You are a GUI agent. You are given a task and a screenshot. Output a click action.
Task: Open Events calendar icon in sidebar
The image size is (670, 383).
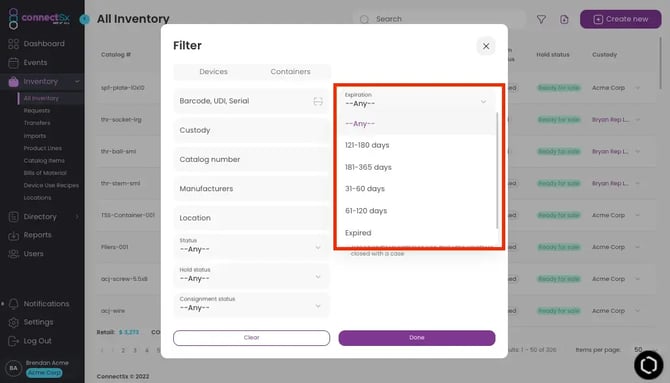[14, 63]
